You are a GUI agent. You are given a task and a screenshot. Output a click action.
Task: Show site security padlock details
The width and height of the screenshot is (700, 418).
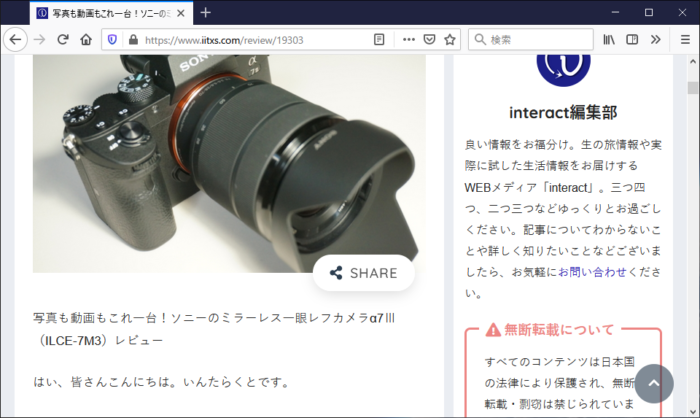(x=133, y=40)
